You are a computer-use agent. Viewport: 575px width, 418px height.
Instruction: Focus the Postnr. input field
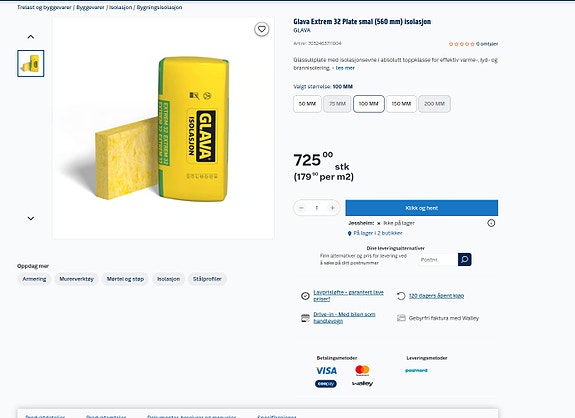(x=438, y=260)
